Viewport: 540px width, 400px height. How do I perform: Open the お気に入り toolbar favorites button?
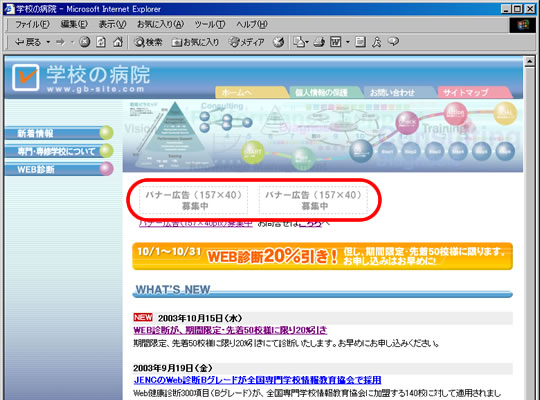point(195,42)
